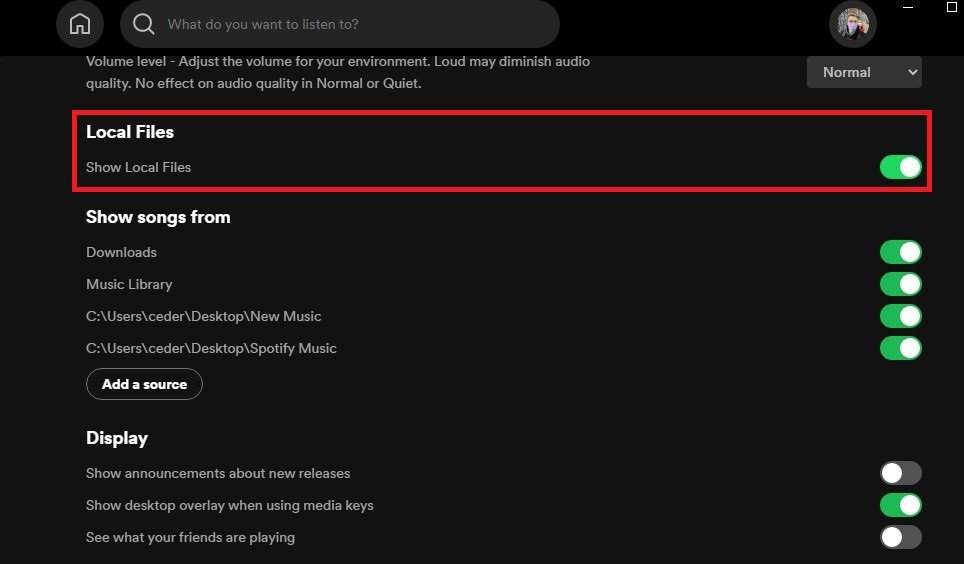Click the Local Files section heading

[x=130, y=132]
